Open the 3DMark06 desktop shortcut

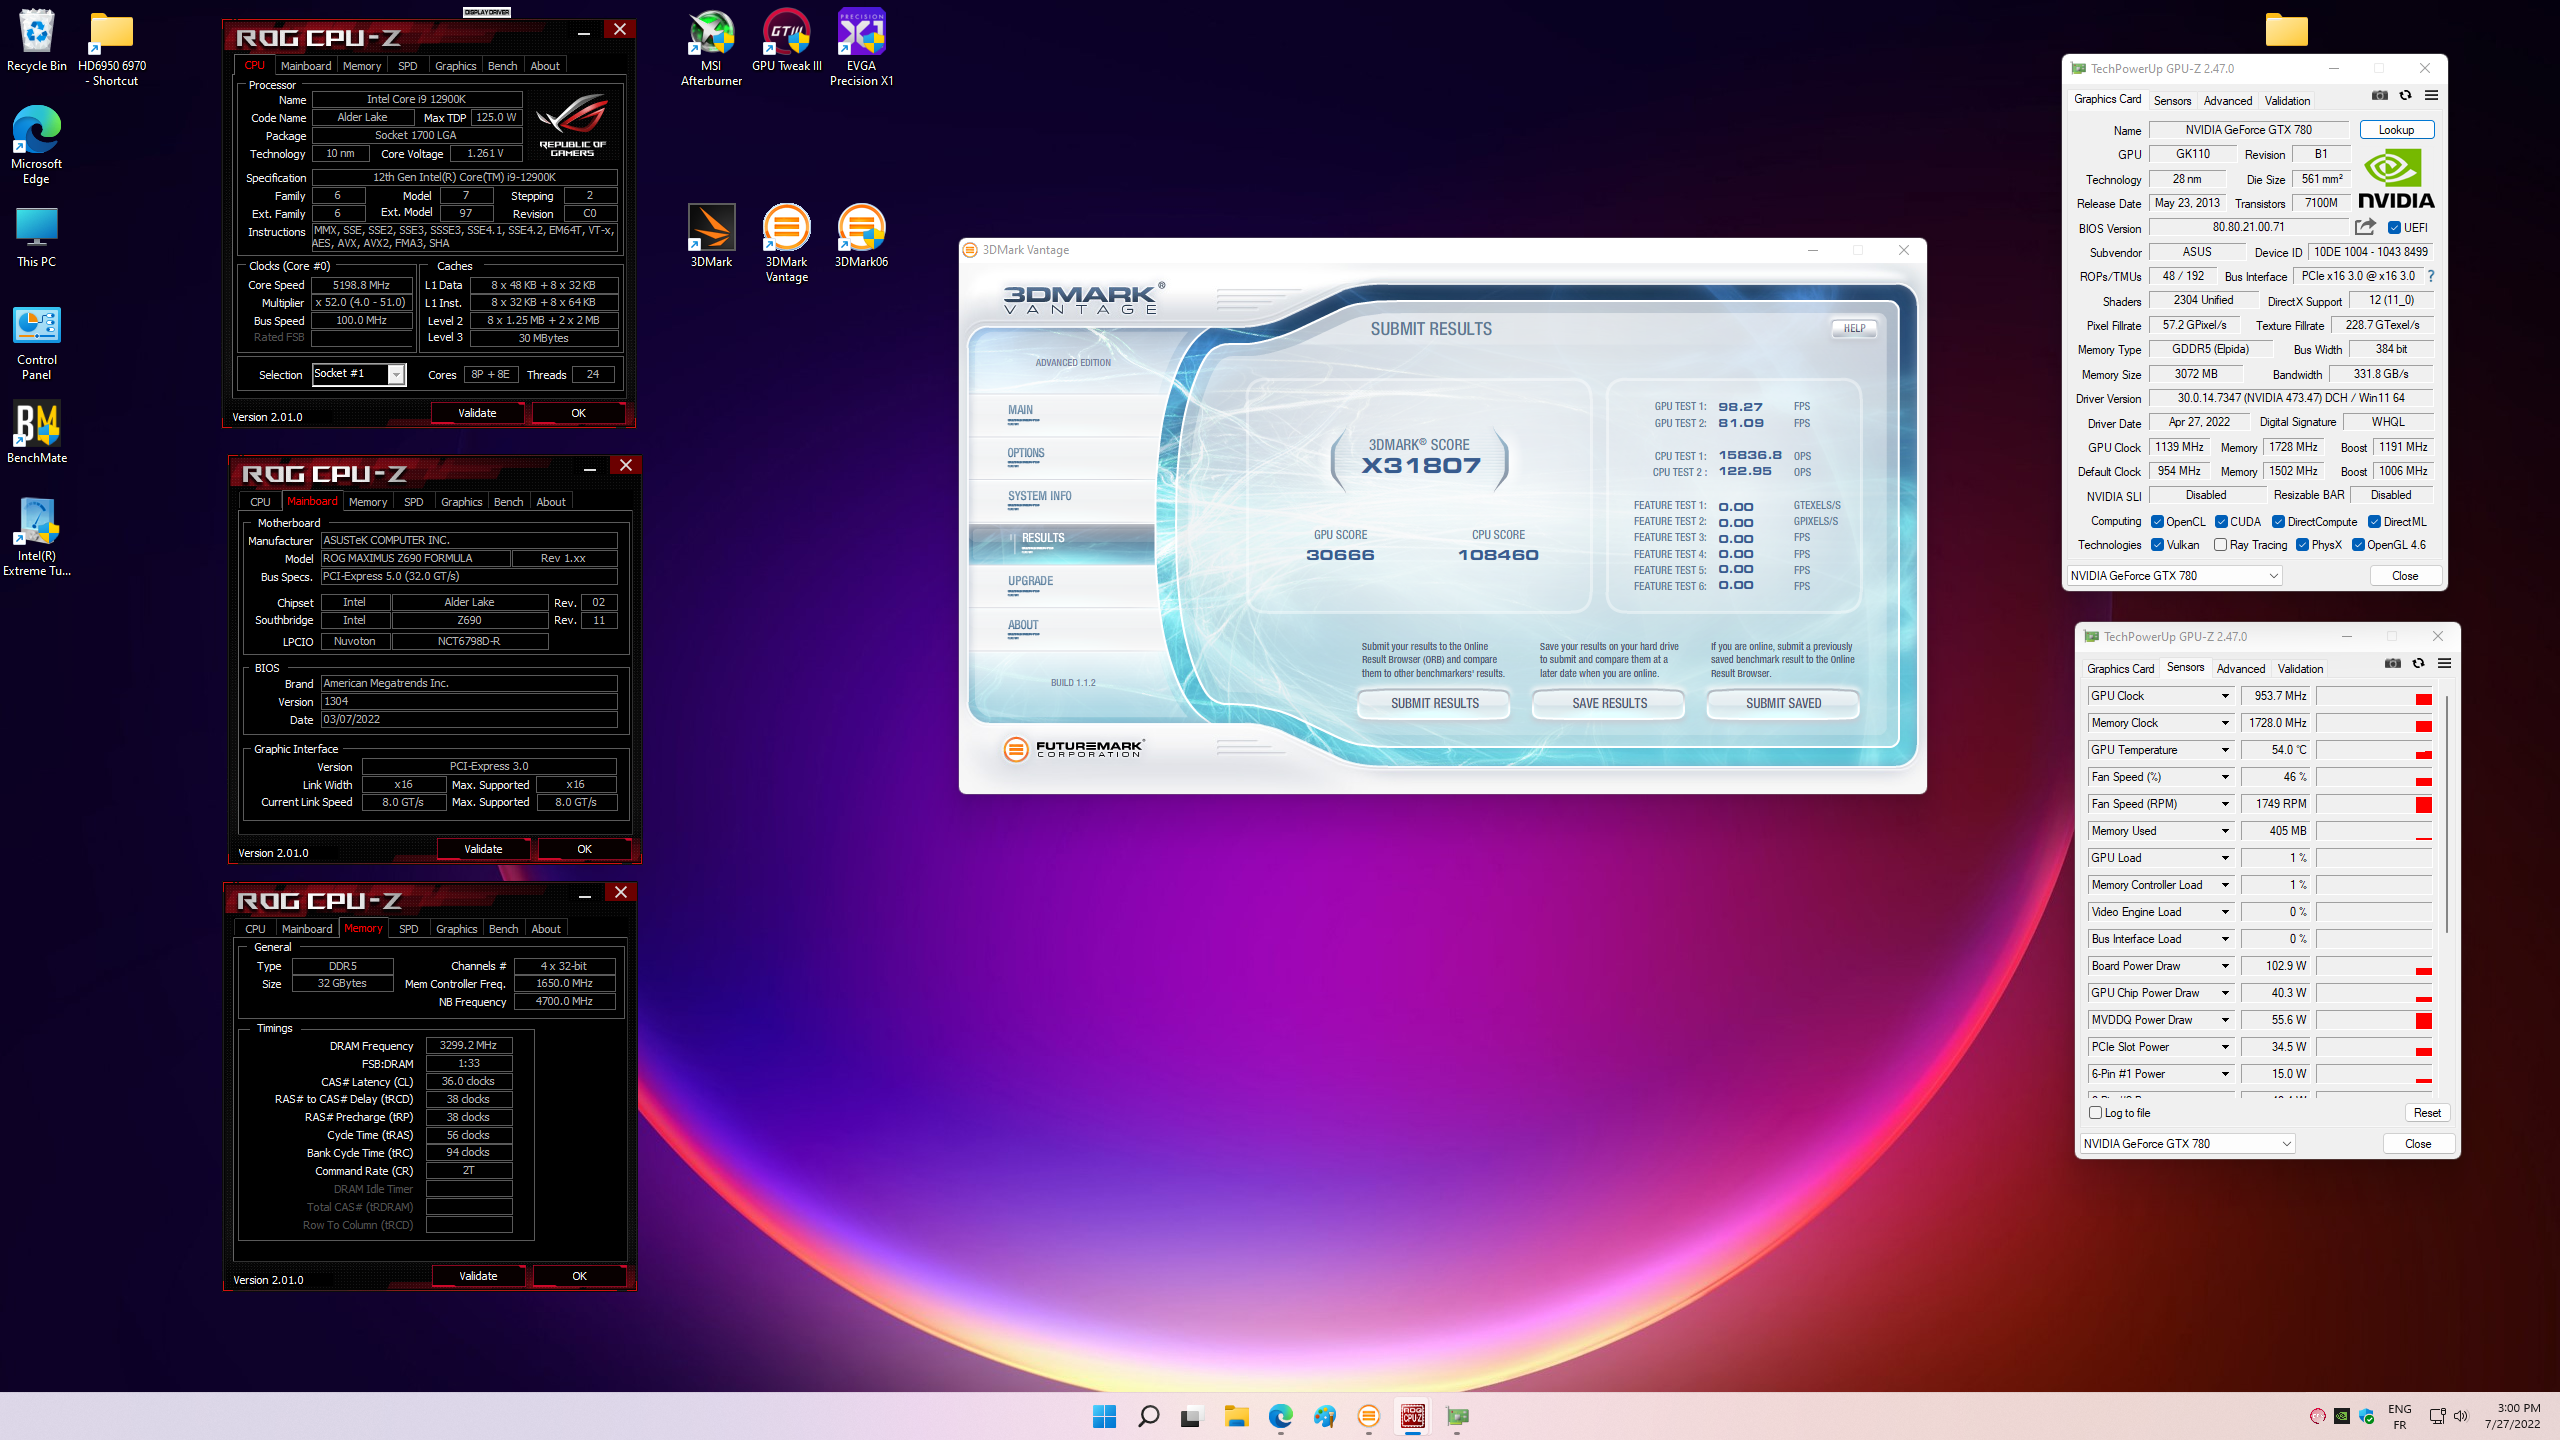click(861, 236)
